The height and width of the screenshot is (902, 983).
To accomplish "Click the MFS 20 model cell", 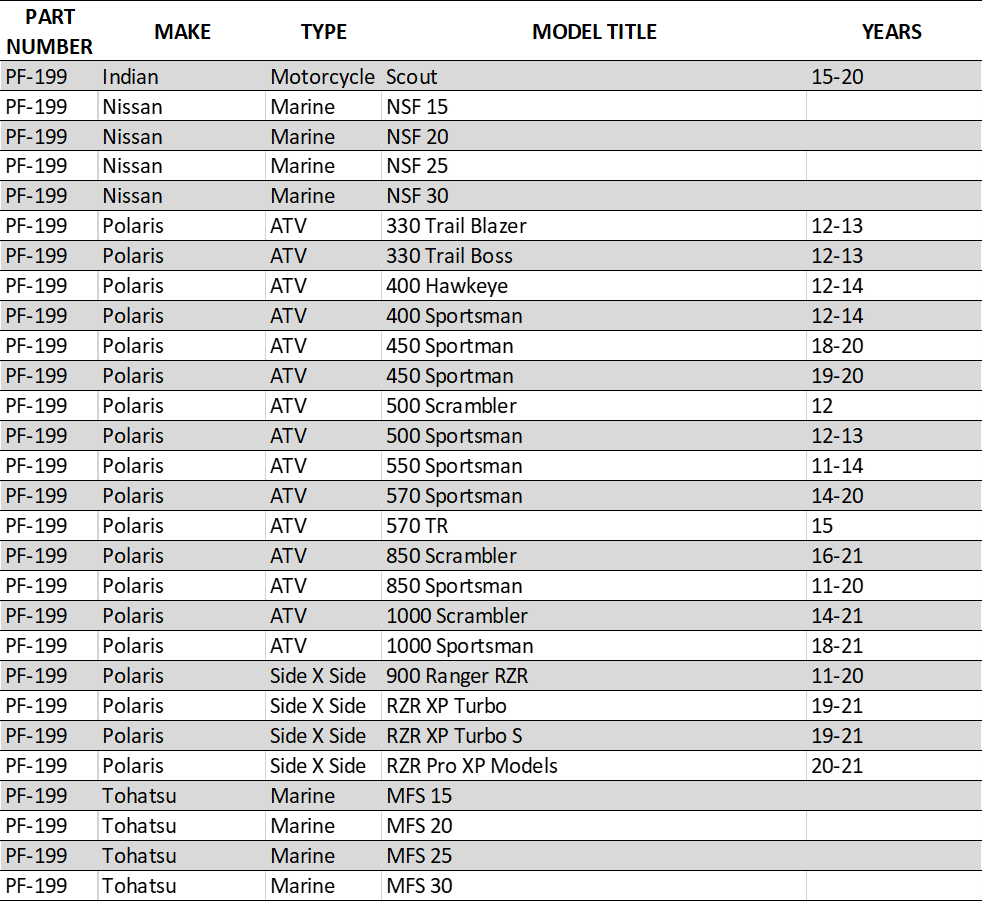I will [594, 826].
